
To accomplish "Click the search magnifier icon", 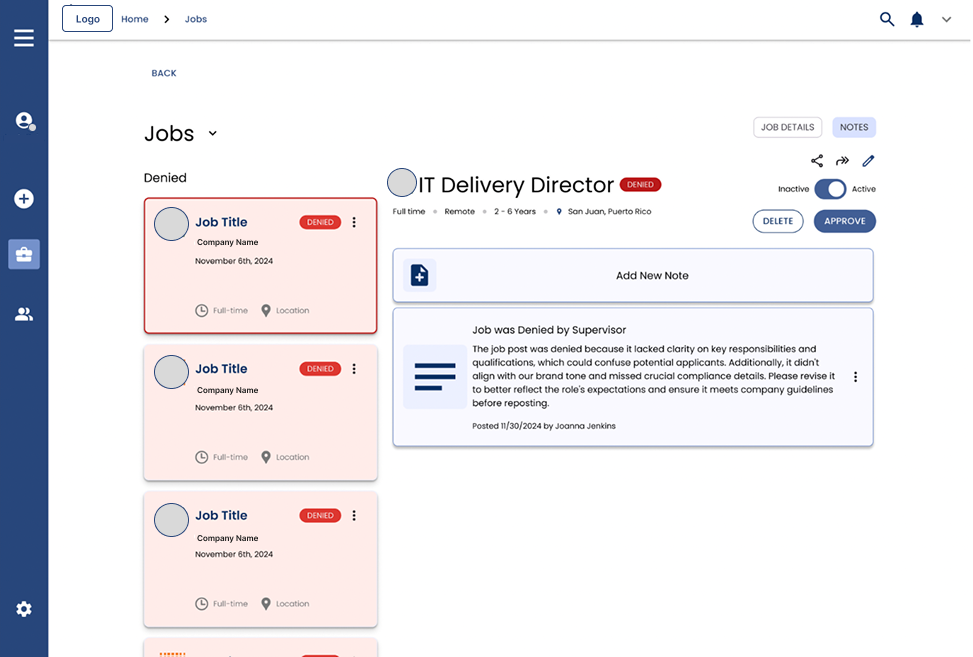I will [887, 19].
